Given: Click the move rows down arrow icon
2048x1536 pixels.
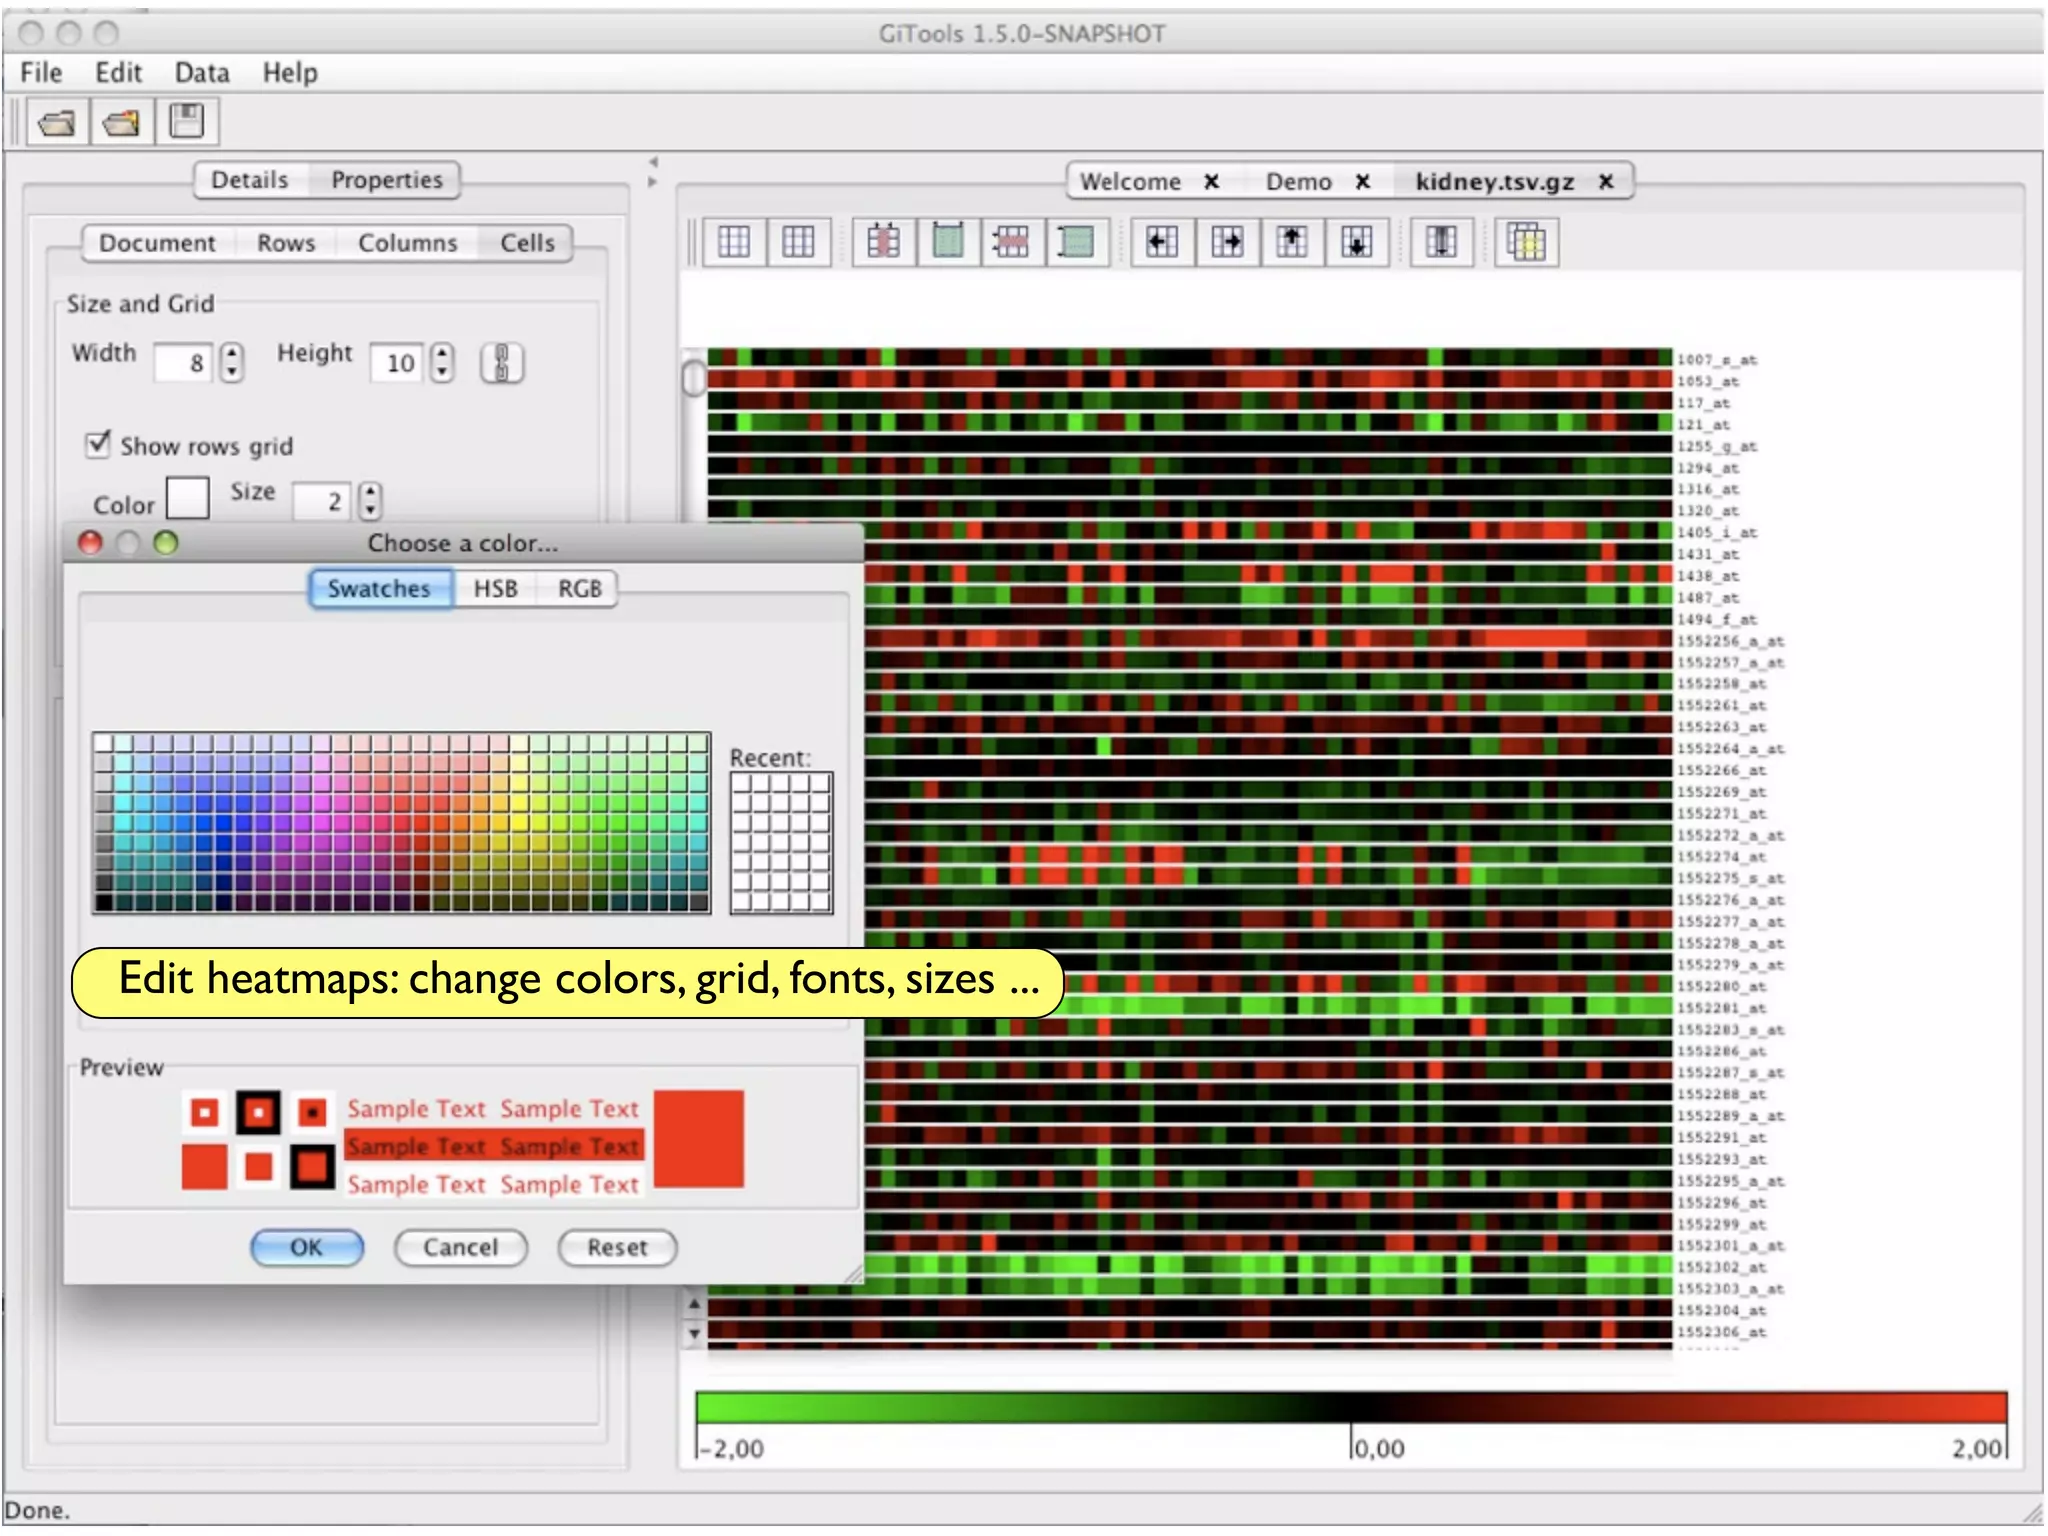Looking at the screenshot, I should (1357, 241).
